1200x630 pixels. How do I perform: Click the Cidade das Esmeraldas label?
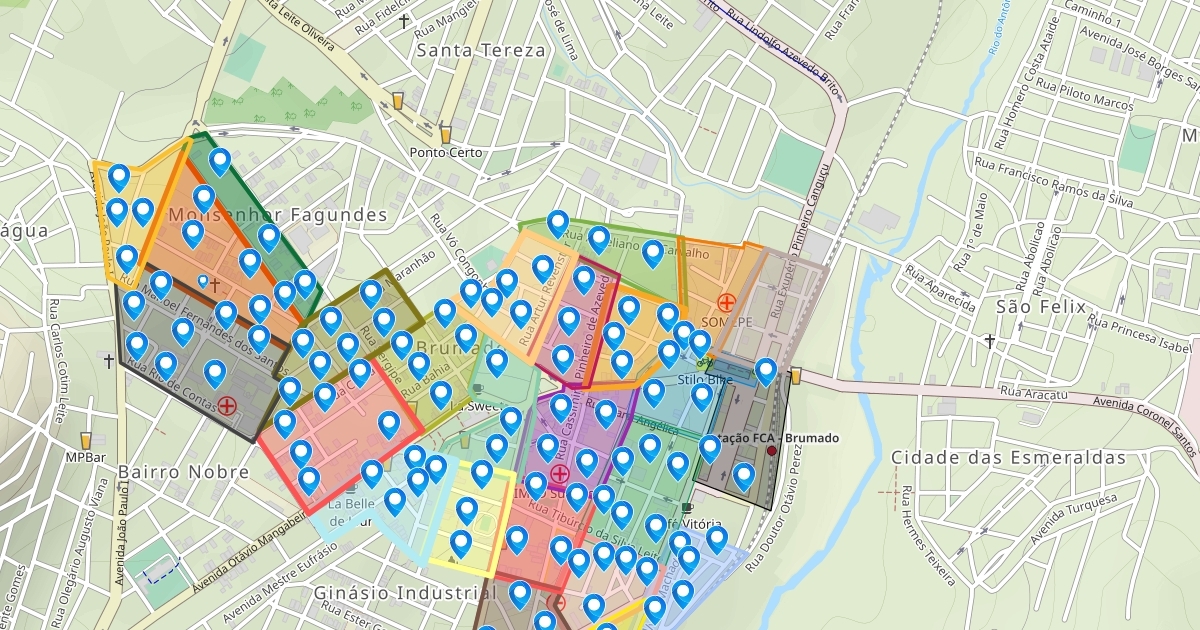pos(1009,458)
